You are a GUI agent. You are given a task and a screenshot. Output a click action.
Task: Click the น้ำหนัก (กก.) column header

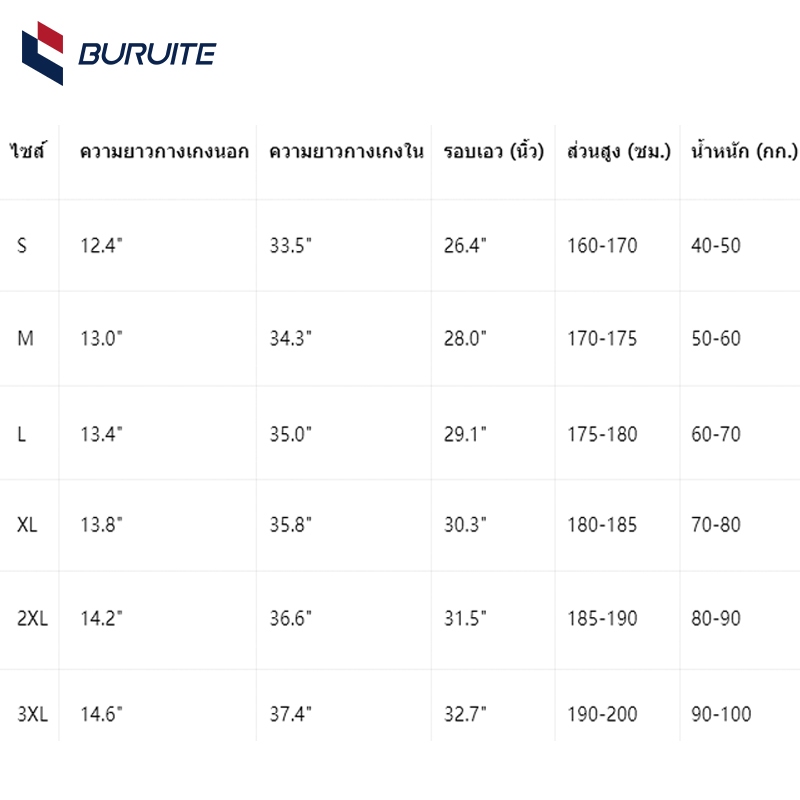click(744, 151)
